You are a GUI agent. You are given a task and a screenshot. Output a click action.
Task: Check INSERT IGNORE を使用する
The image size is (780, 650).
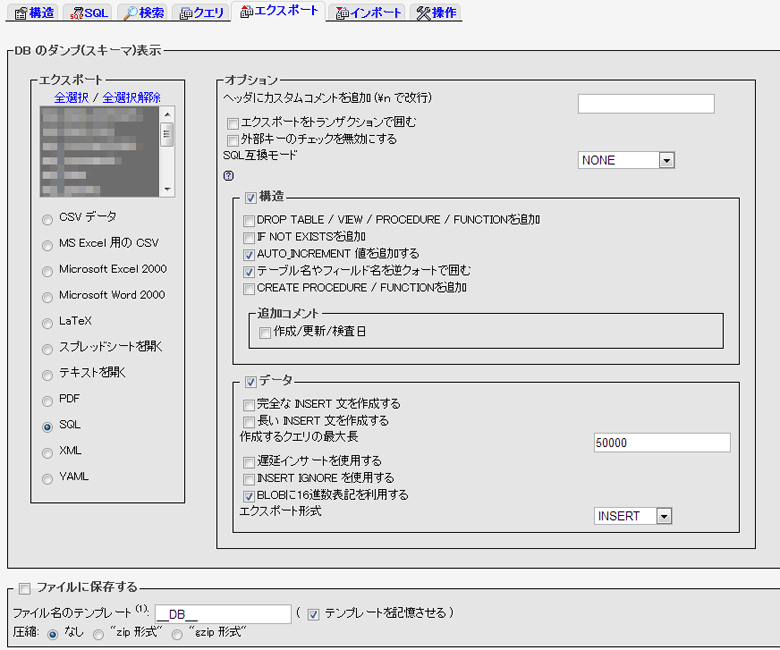pos(249,479)
